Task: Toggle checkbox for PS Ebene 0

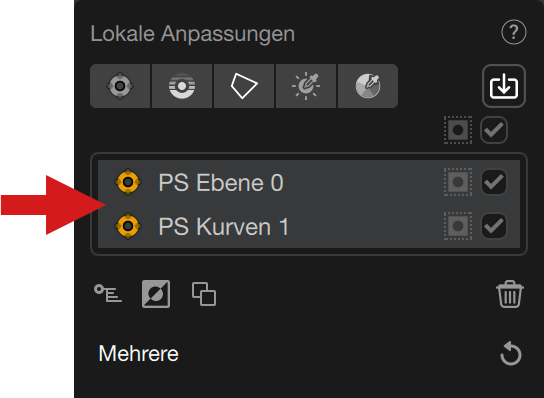Action: pos(494,182)
